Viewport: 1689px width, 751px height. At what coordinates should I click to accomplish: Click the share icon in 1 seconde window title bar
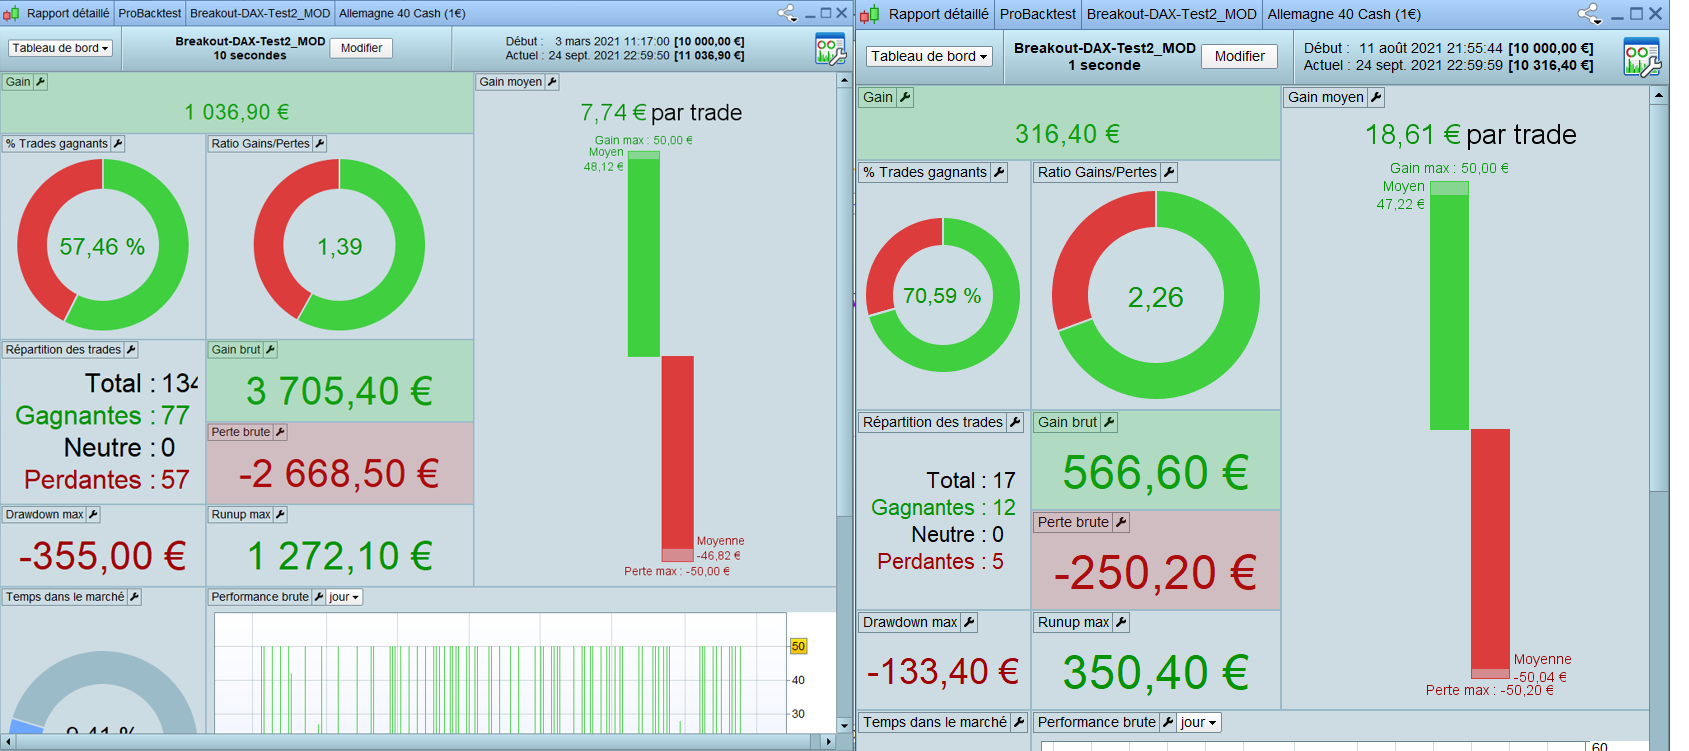click(x=1589, y=14)
